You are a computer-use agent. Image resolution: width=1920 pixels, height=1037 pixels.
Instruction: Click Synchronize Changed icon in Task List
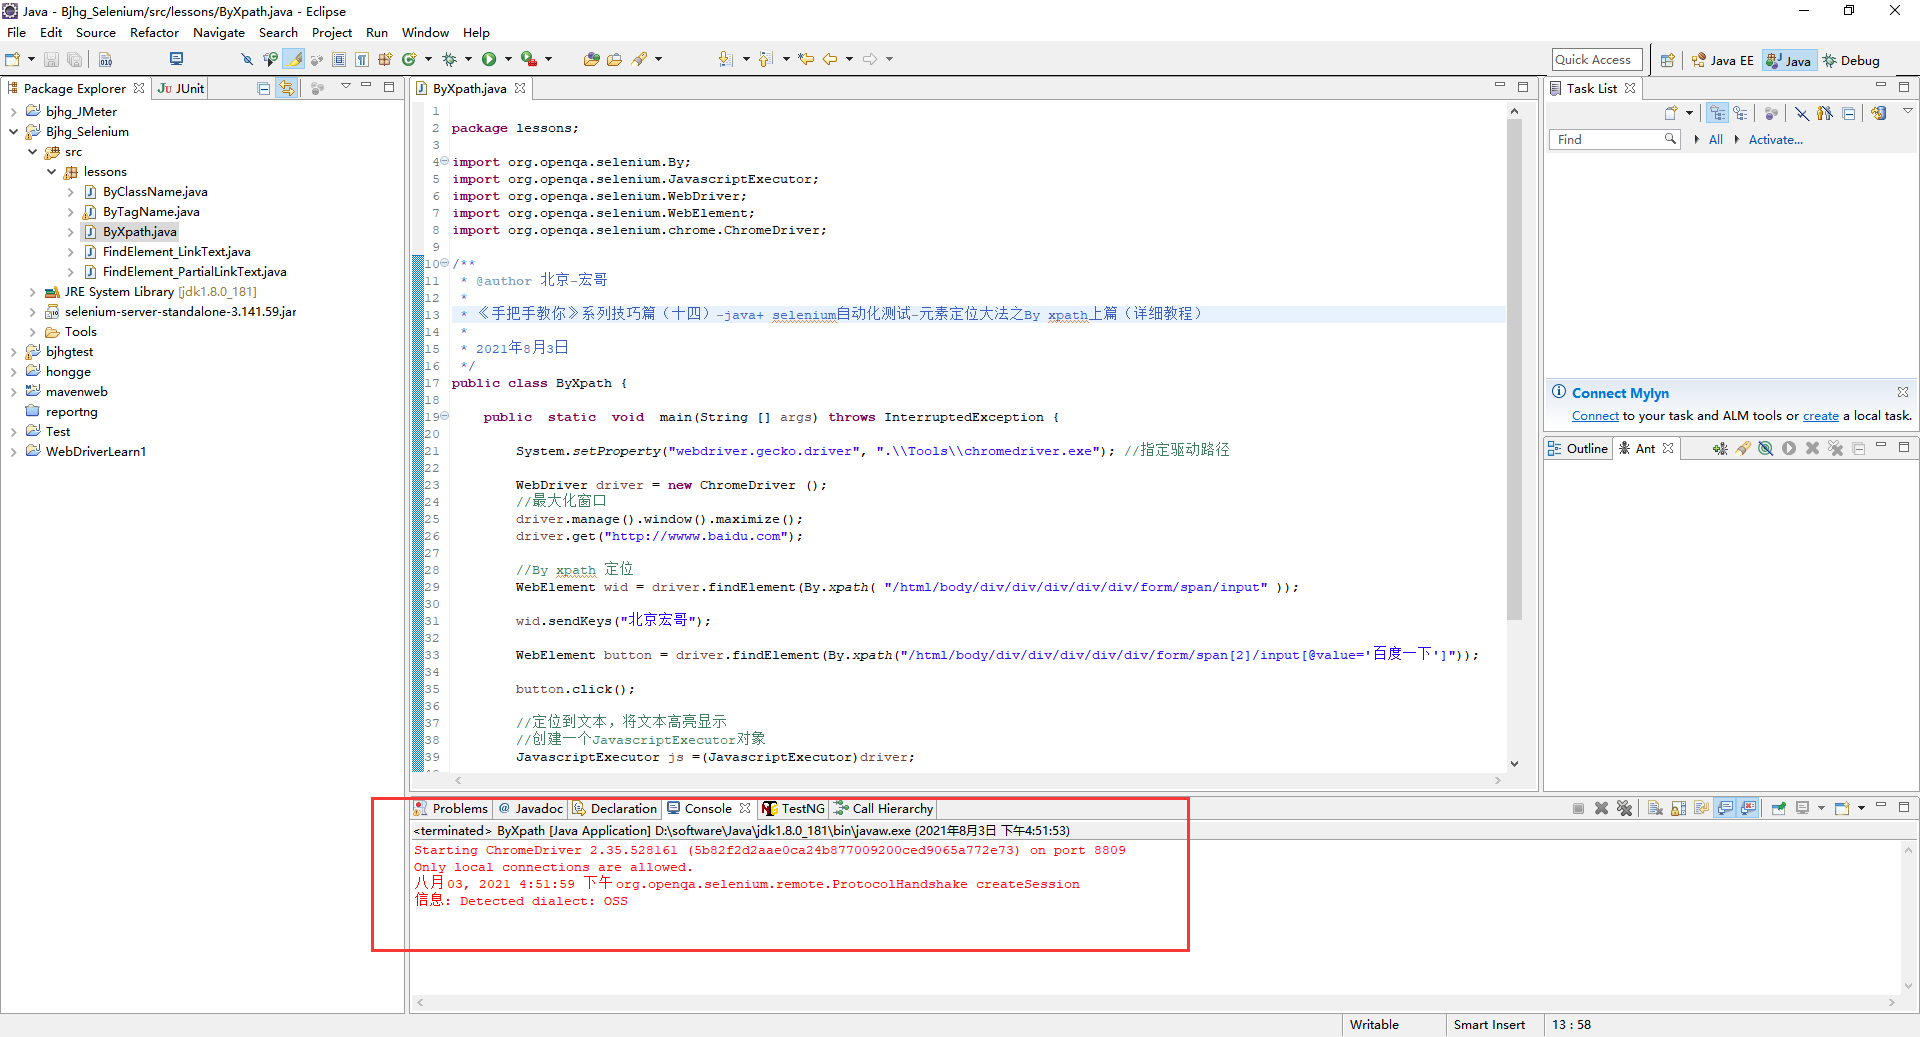(x=1878, y=113)
